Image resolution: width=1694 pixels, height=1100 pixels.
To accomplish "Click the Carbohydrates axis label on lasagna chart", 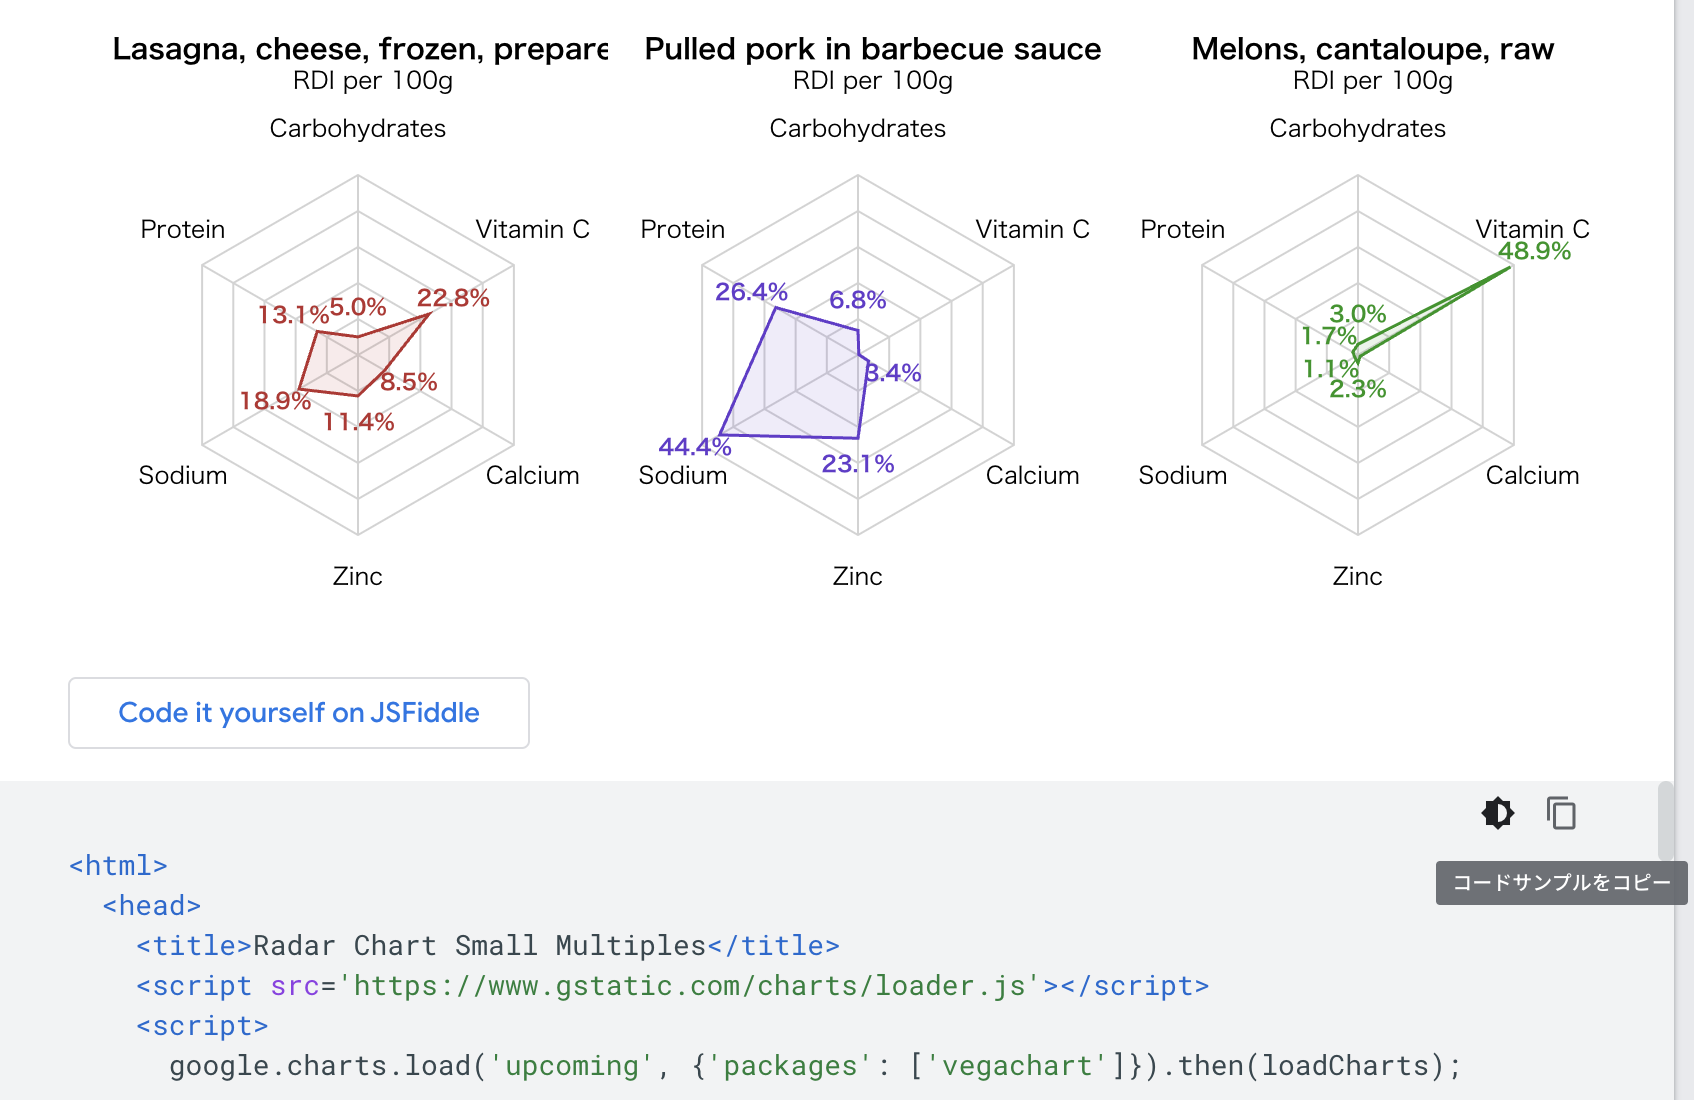I will 357,128.
